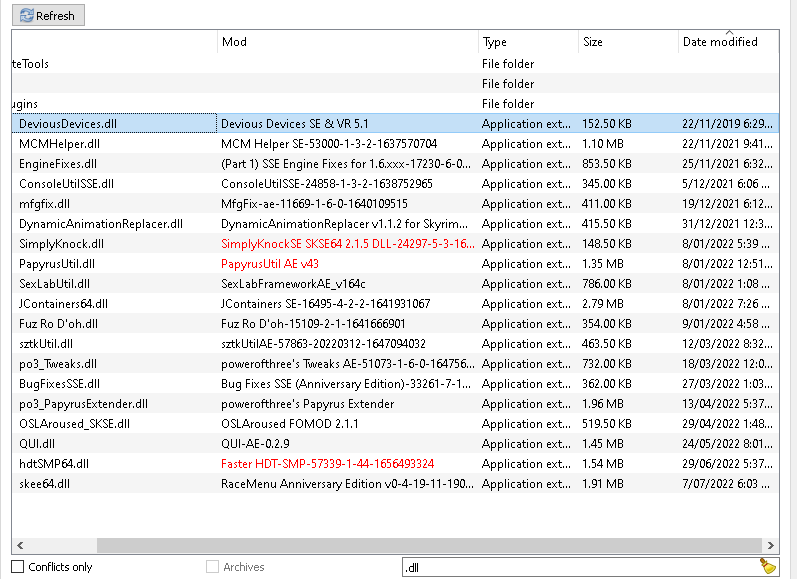
Task: Select the DeviousDevices.dll row
Action: (x=395, y=124)
